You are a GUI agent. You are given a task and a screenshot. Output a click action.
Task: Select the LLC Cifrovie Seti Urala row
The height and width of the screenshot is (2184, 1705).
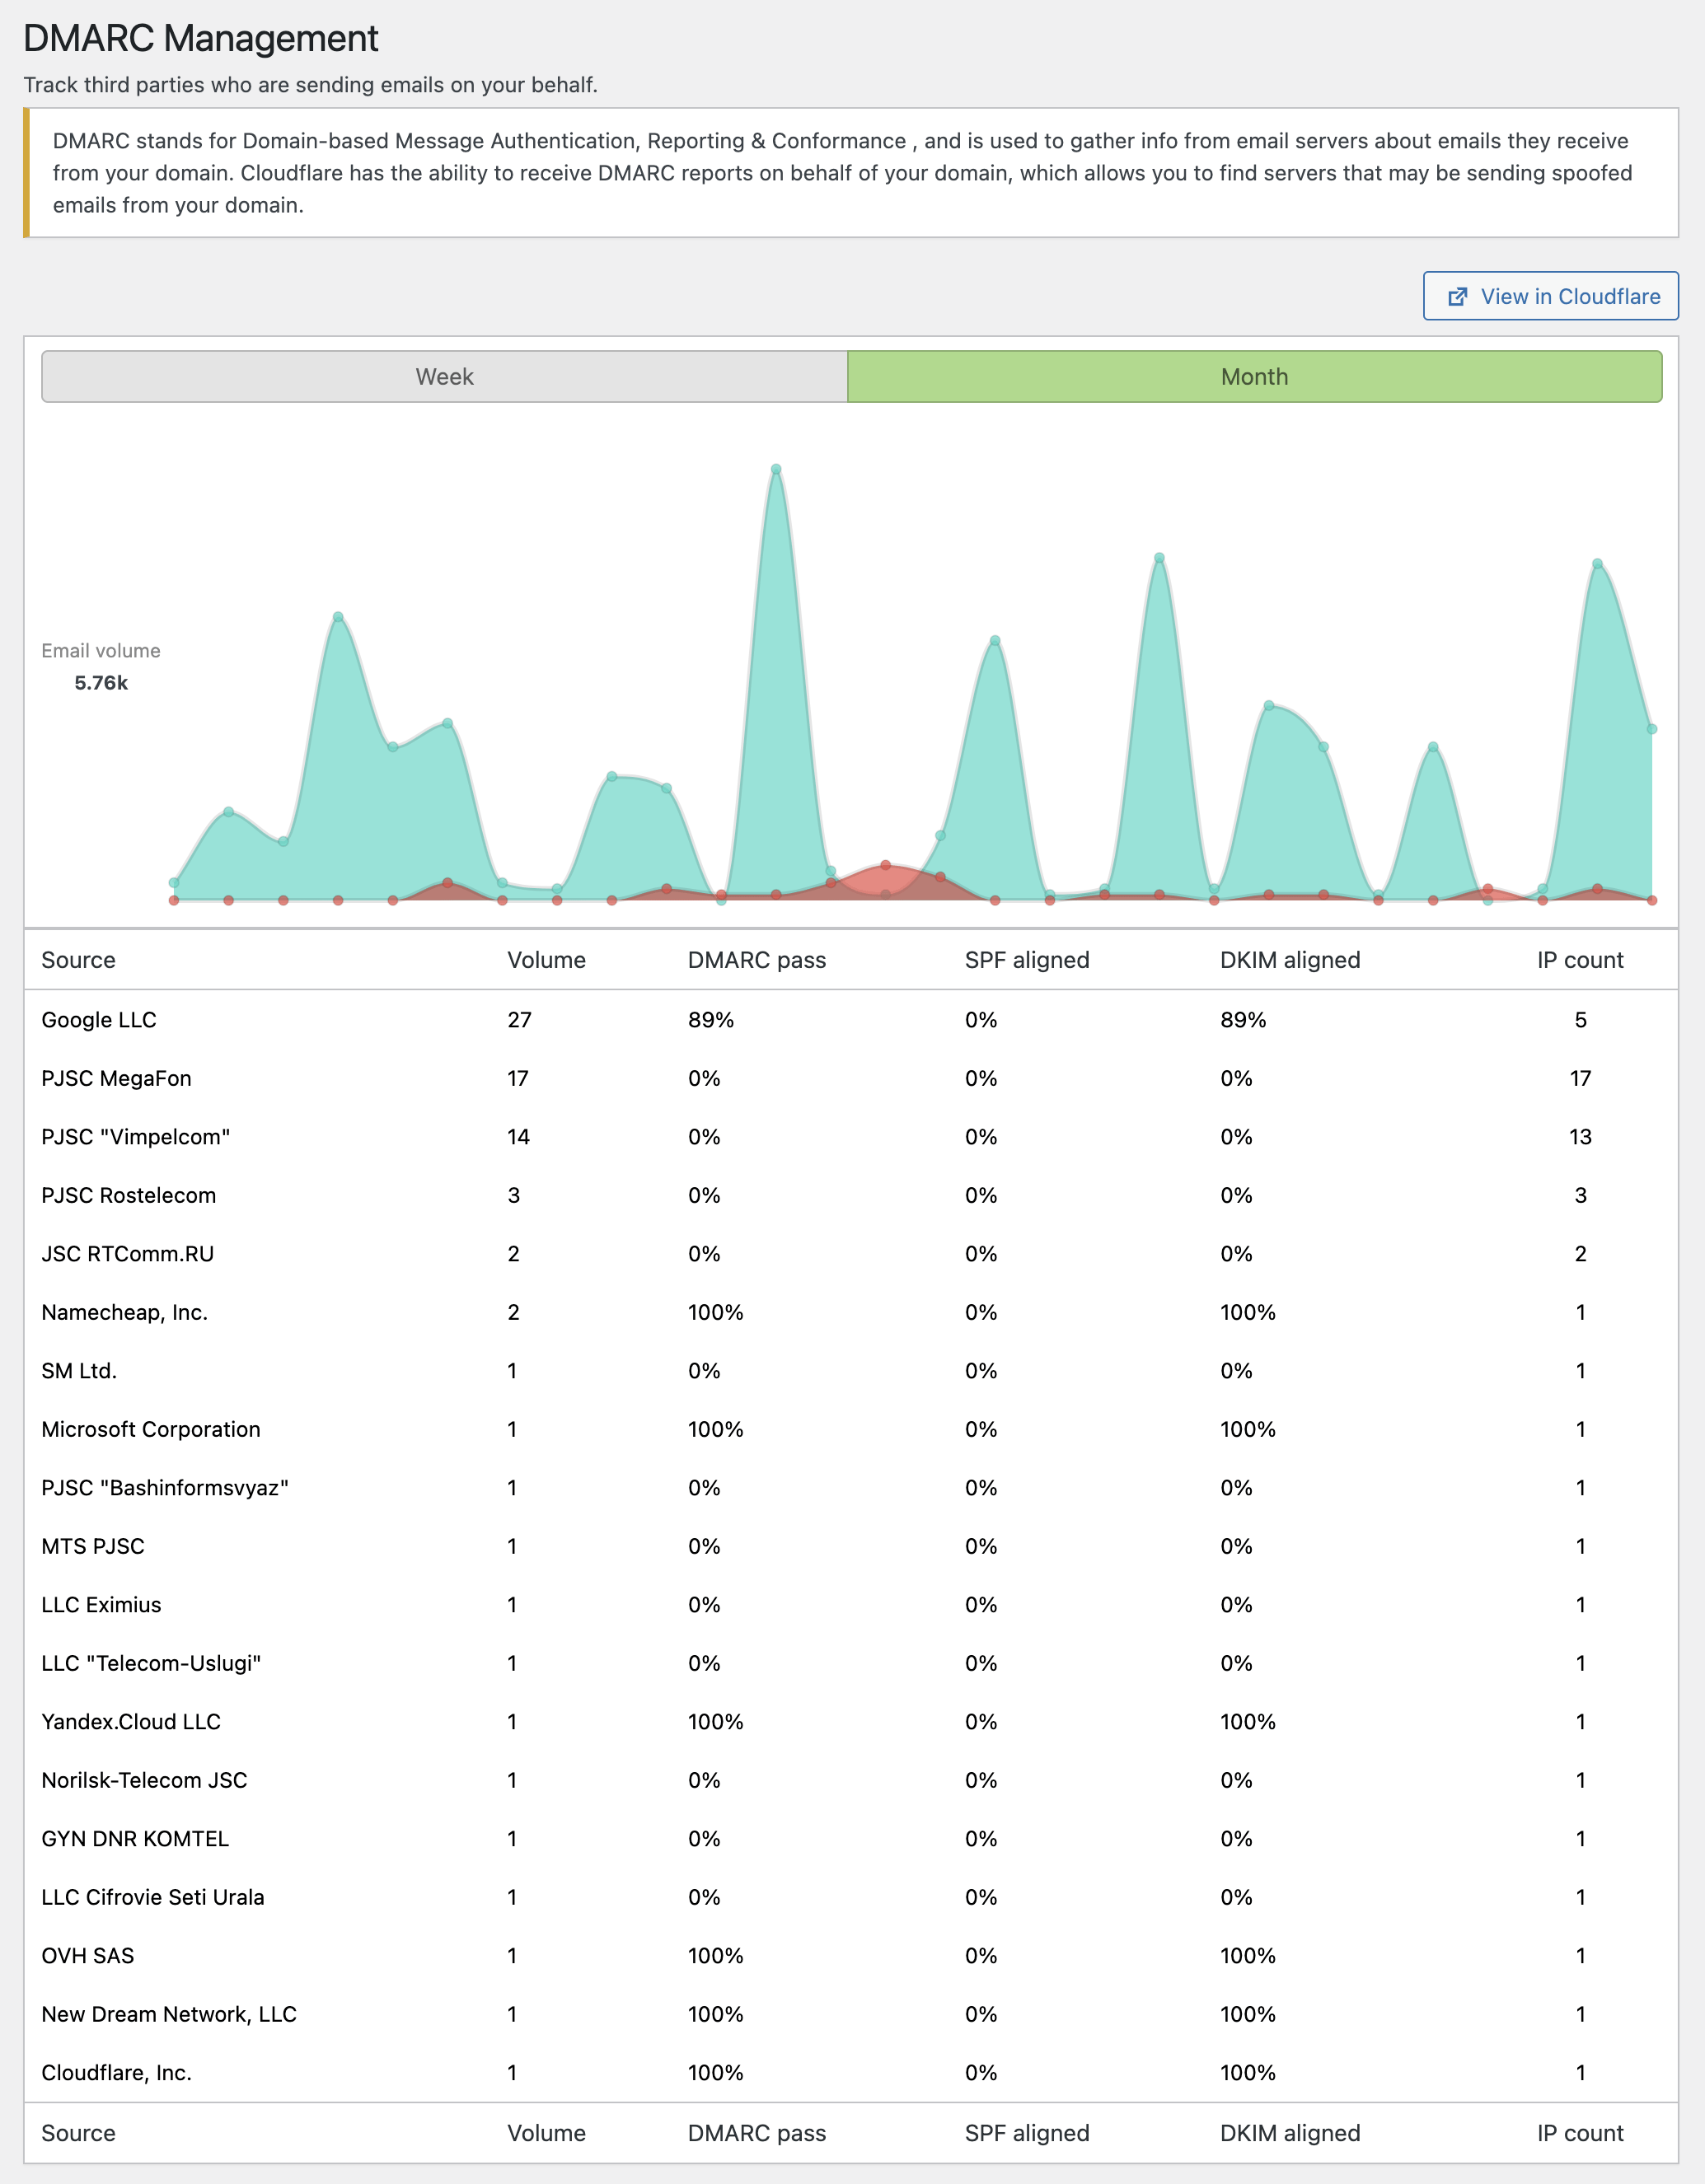[851, 1897]
